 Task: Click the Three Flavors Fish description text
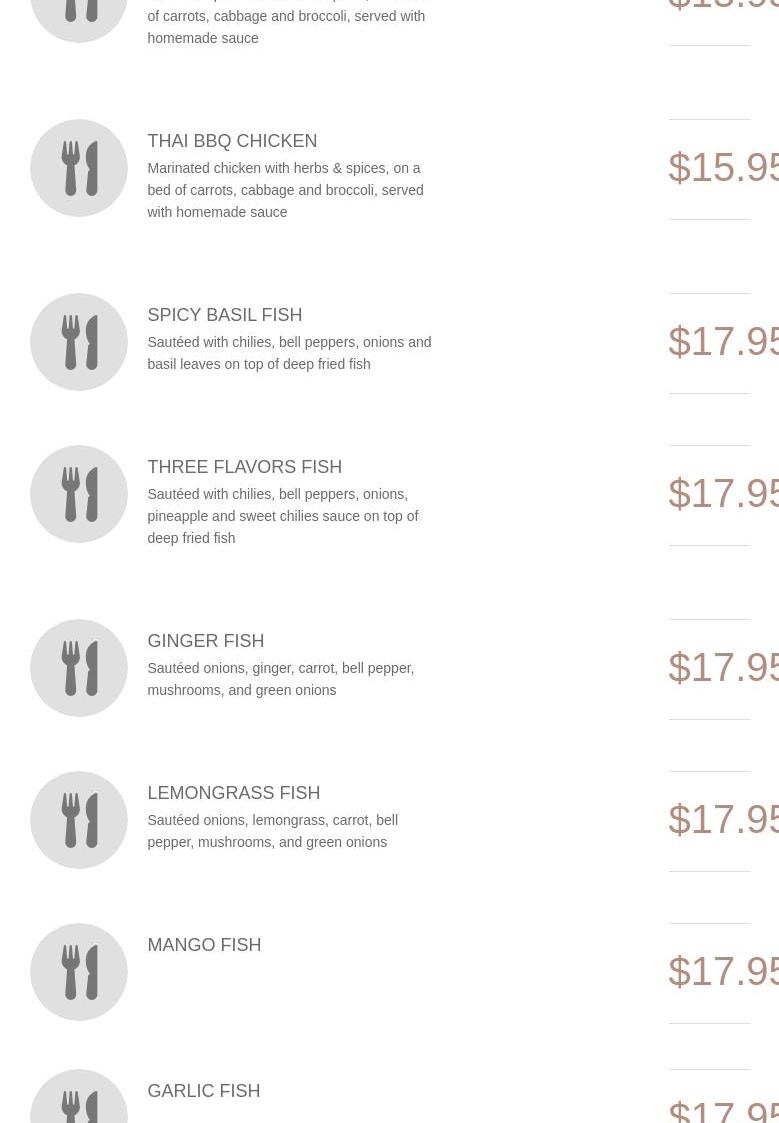283,516
